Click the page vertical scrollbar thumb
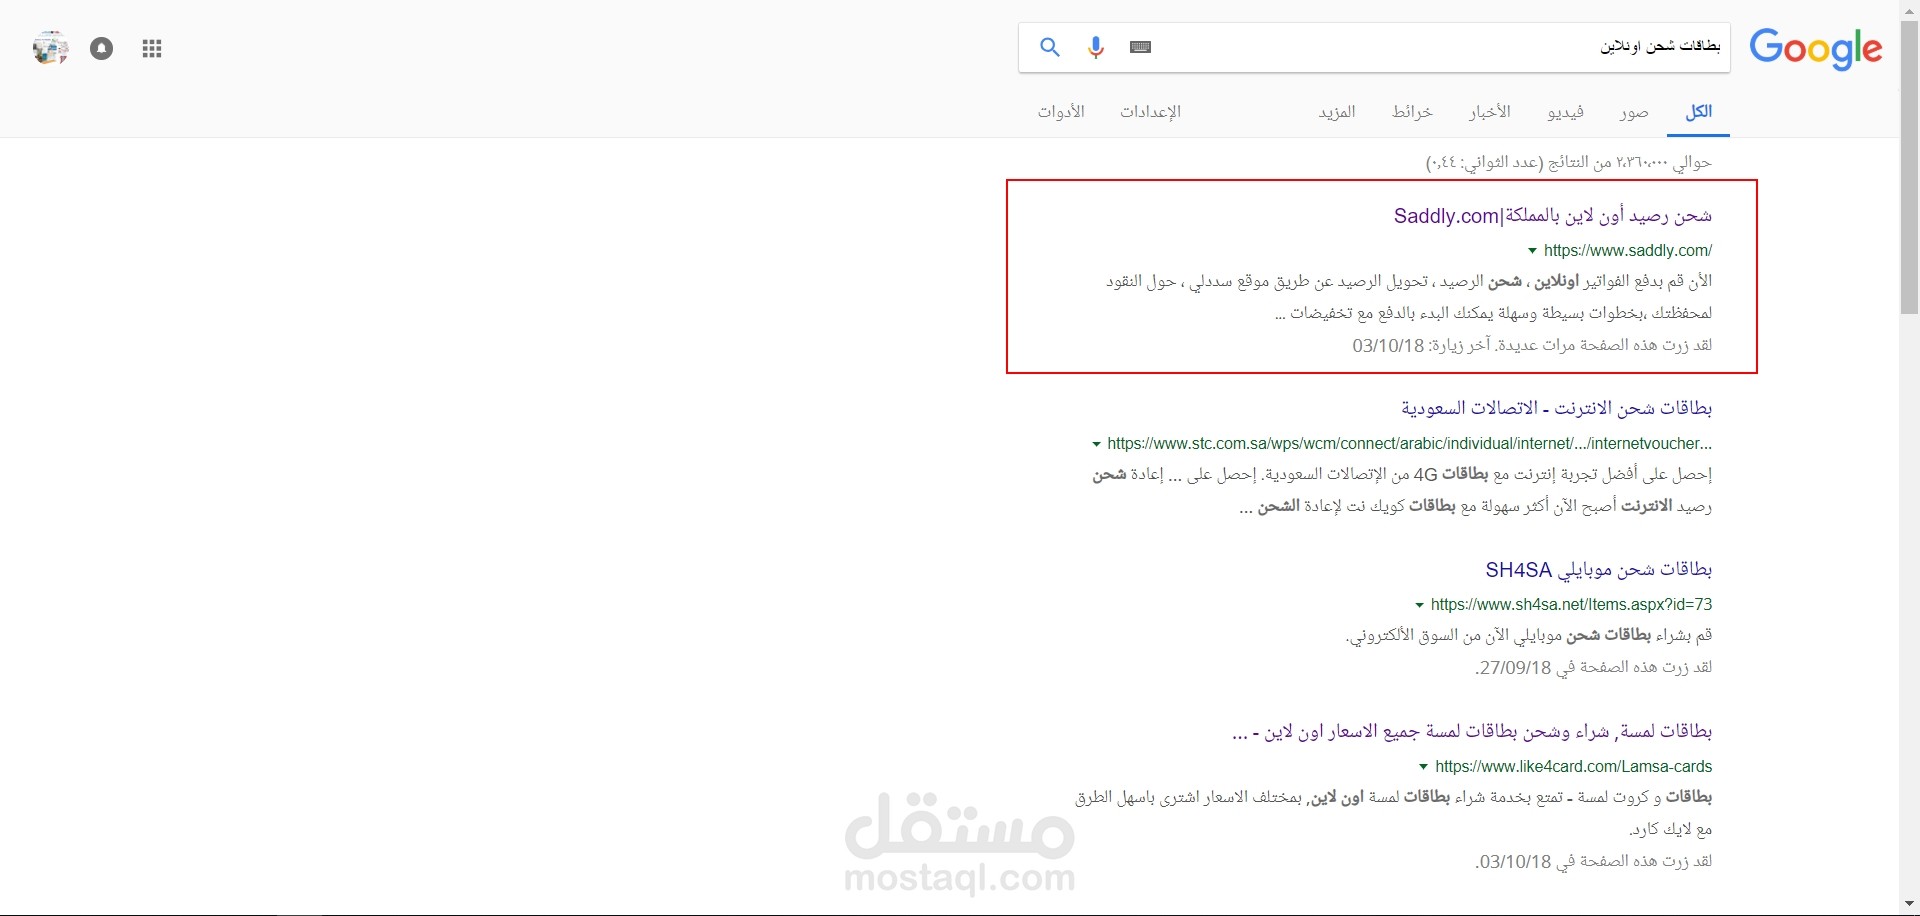This screenshot has width=1920, height=916. [1910, 168]
